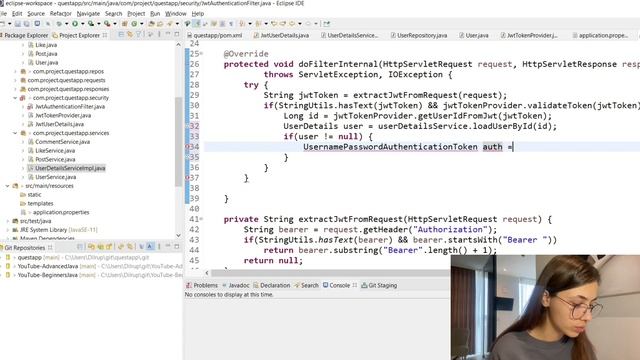Image resolution: width=640 pixels, height=360 pixels.
Task: Open the Navigate menu
Action: [88, 13]
